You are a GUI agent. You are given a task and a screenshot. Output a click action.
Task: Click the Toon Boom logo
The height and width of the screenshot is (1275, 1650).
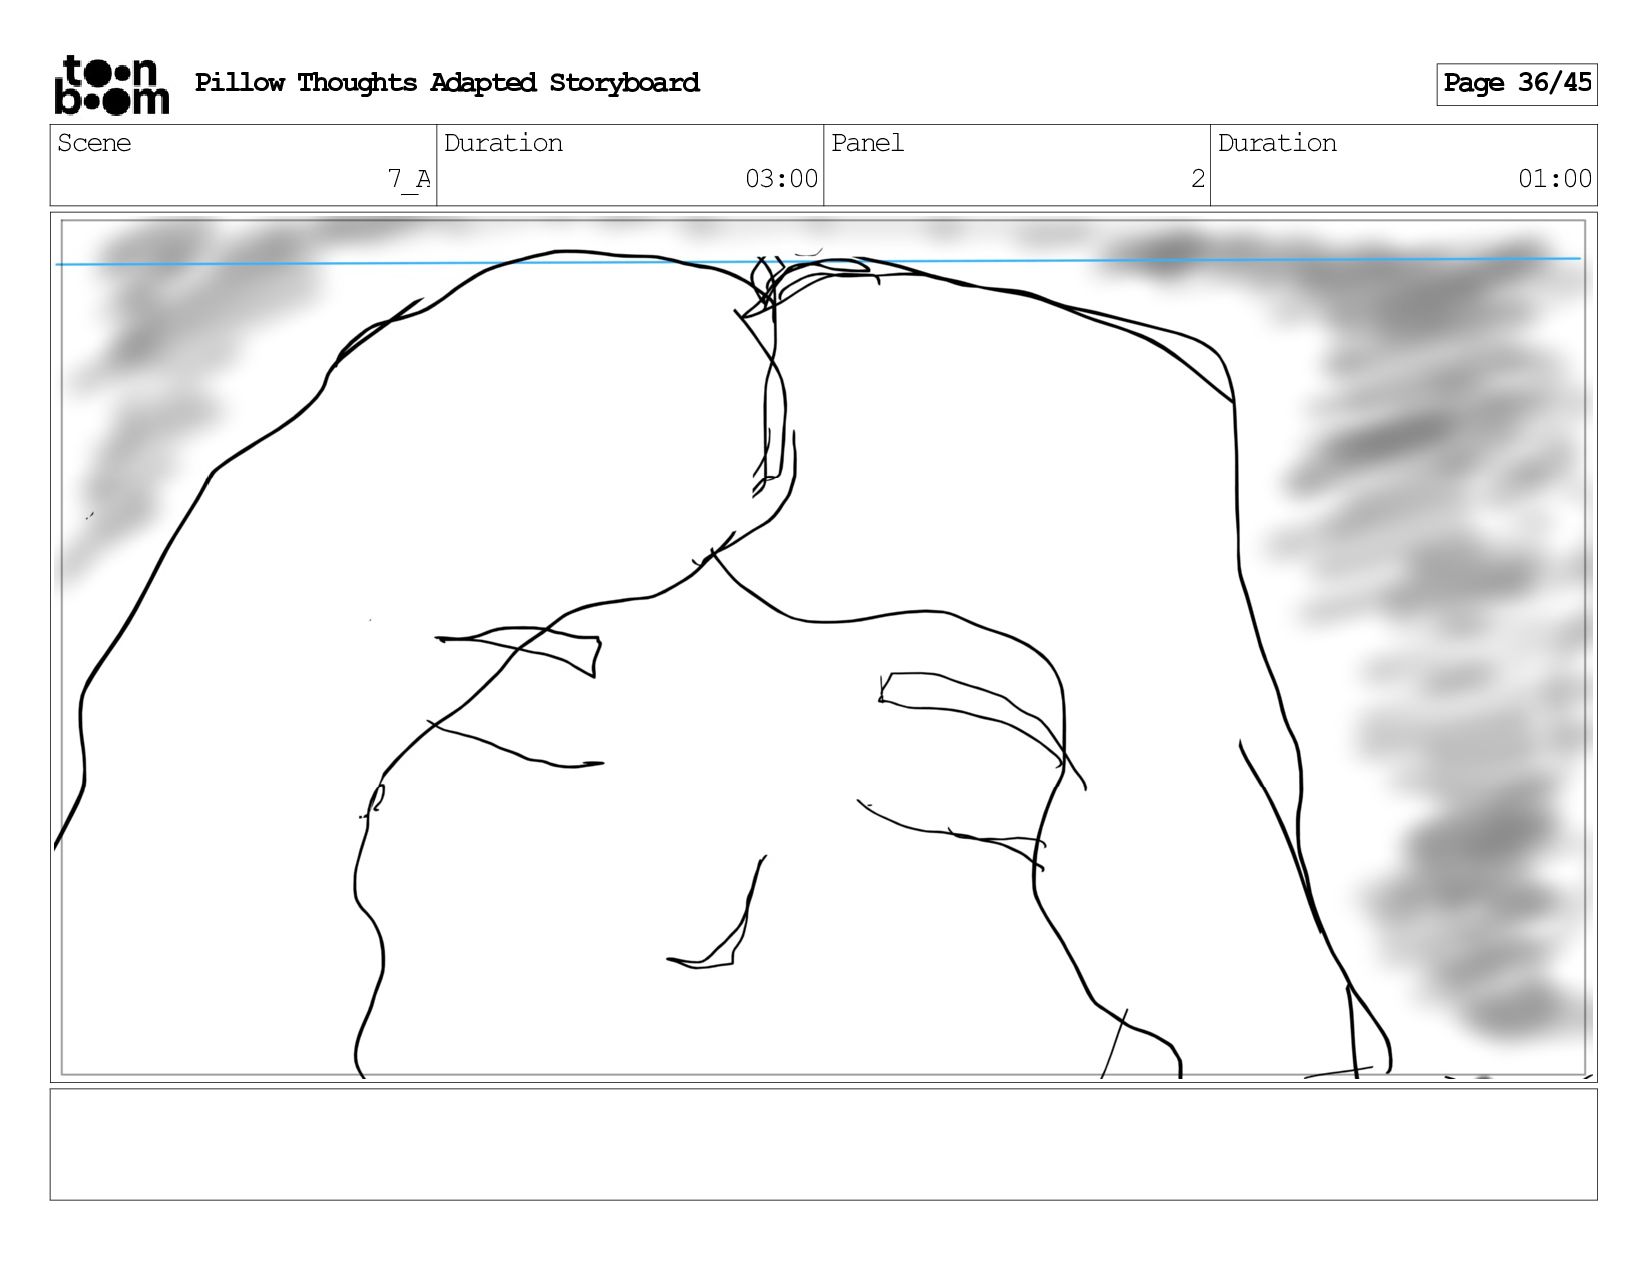pyautogui.click(x=111, y=85)
